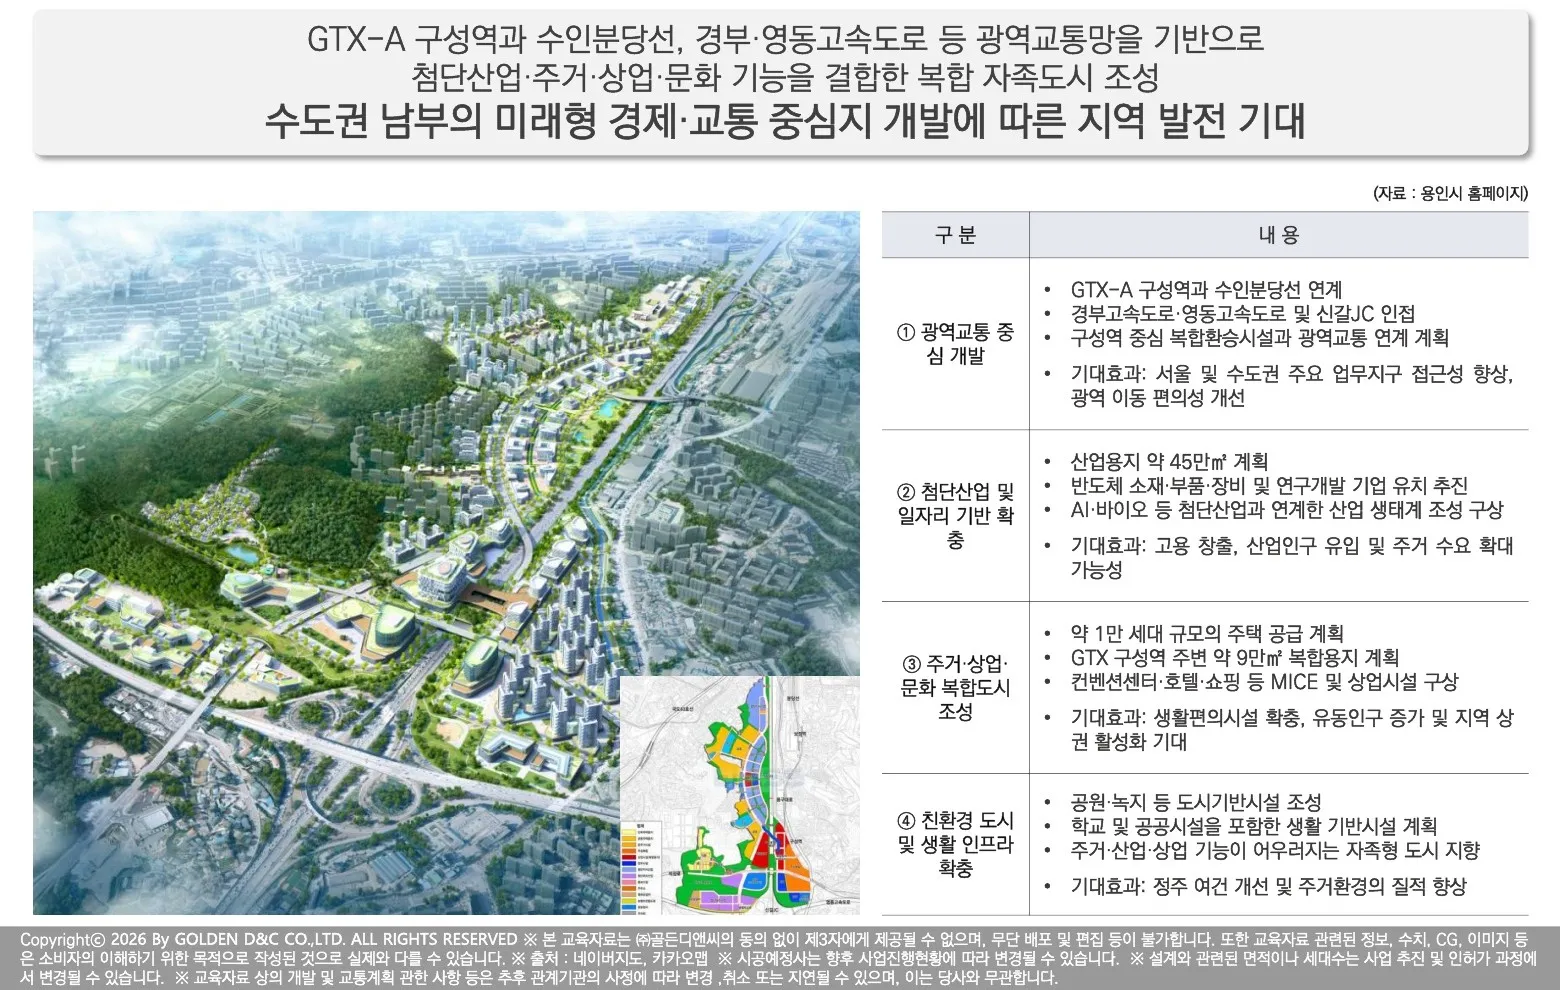
Task: Select '학교 및 공공시설을 포함한' bullet
Action: (x=1254, y=826)
